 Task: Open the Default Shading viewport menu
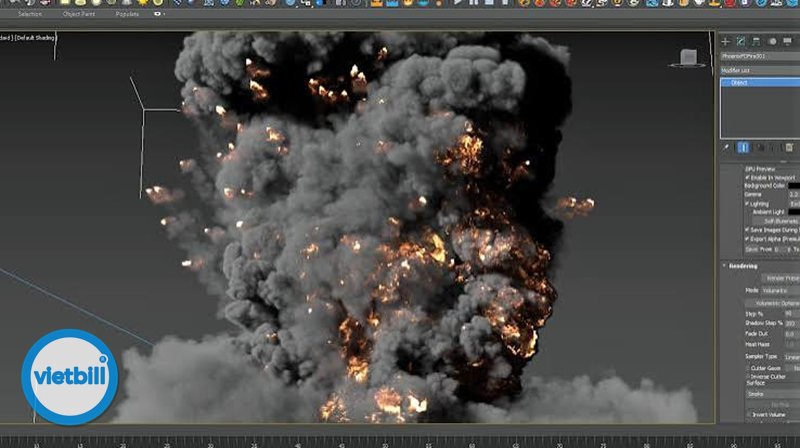pos(34,37)
